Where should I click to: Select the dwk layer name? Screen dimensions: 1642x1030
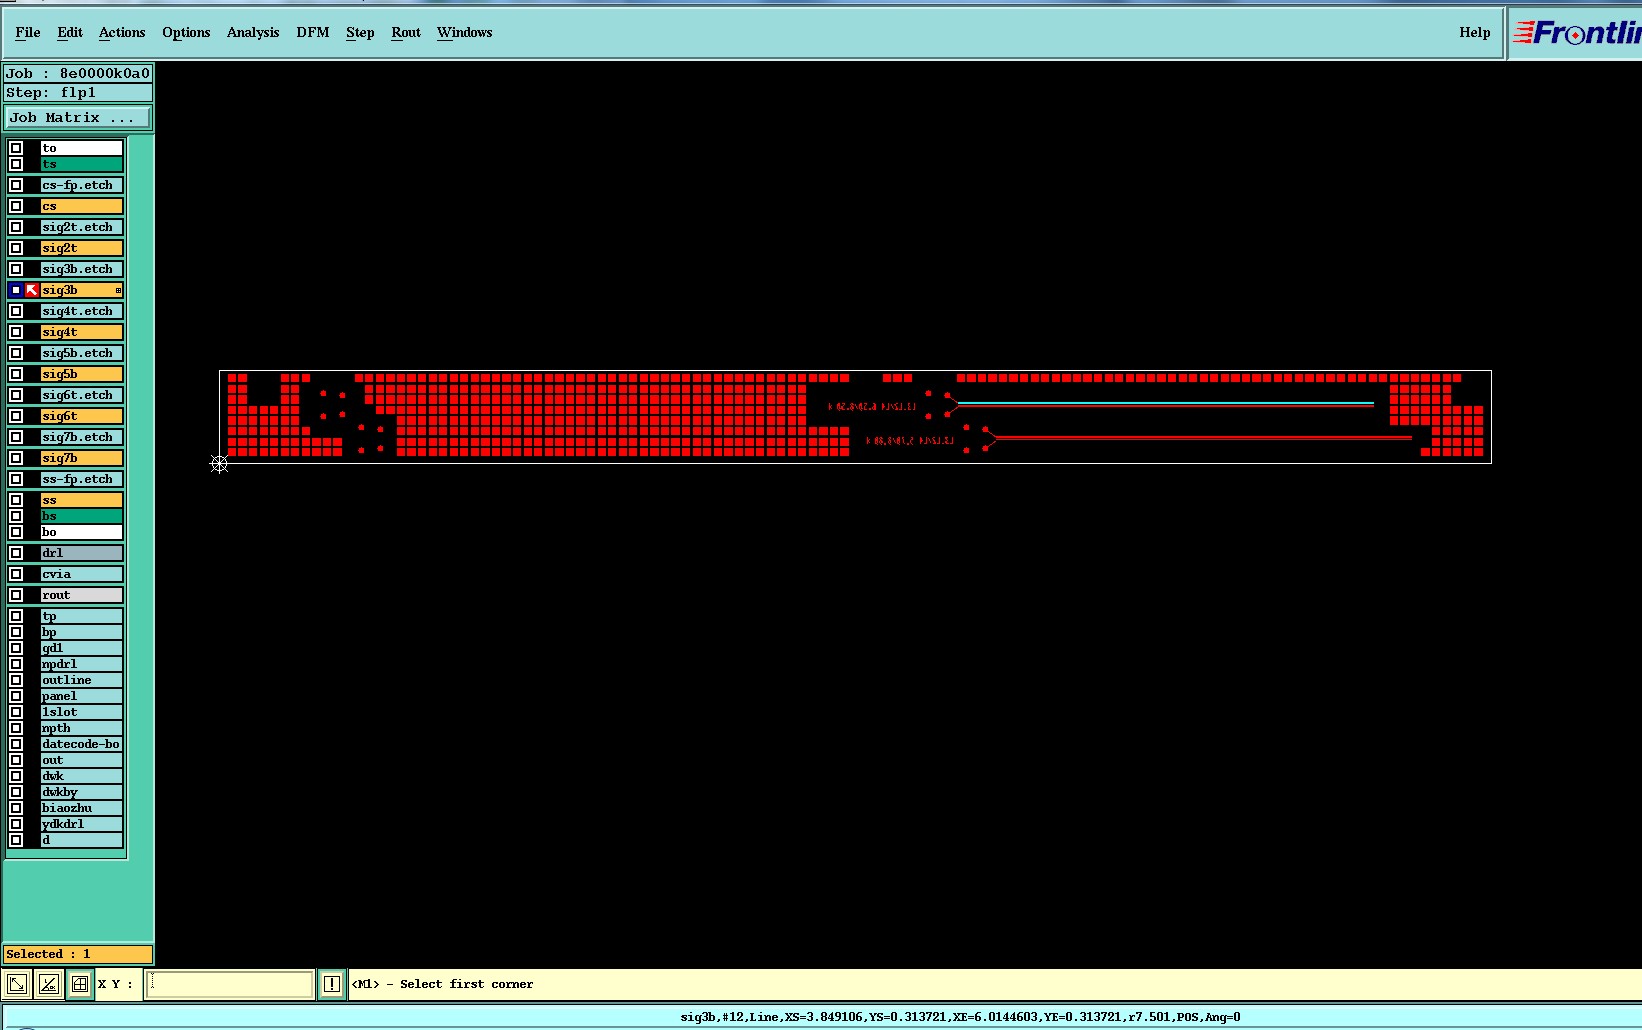click(x=82, y=776)
